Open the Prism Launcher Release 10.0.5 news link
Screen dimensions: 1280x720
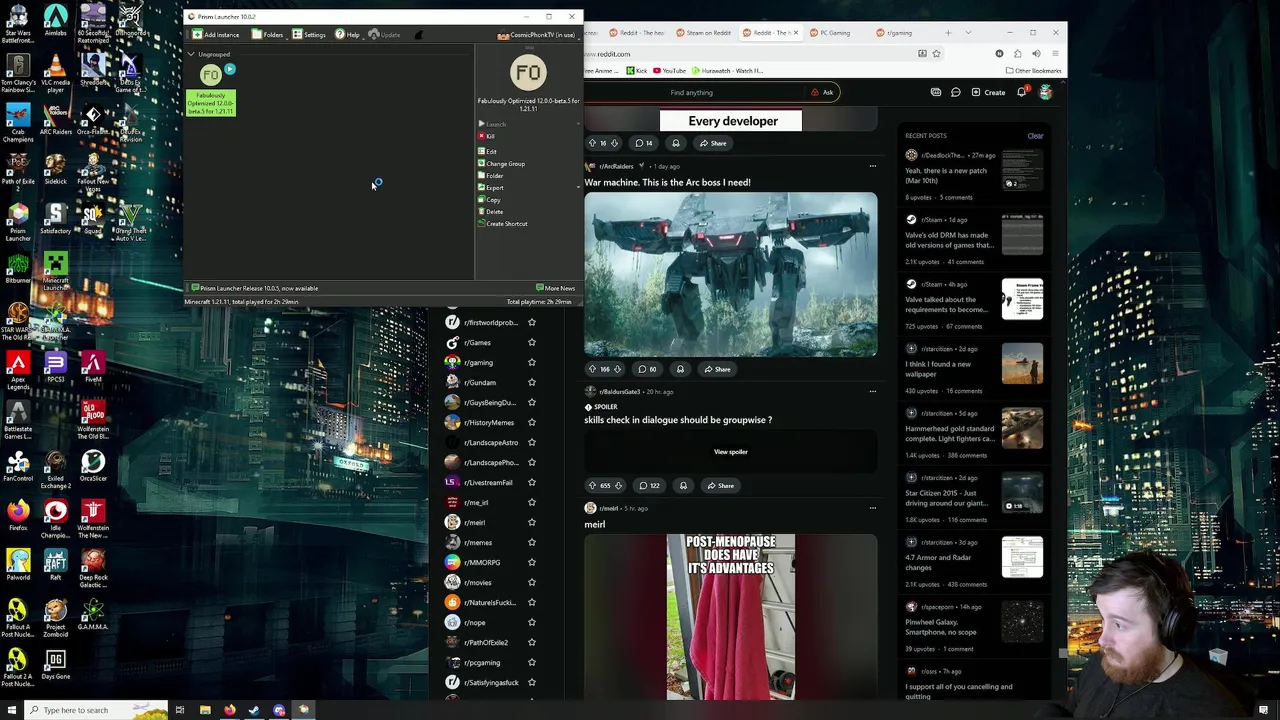point(256,288)
